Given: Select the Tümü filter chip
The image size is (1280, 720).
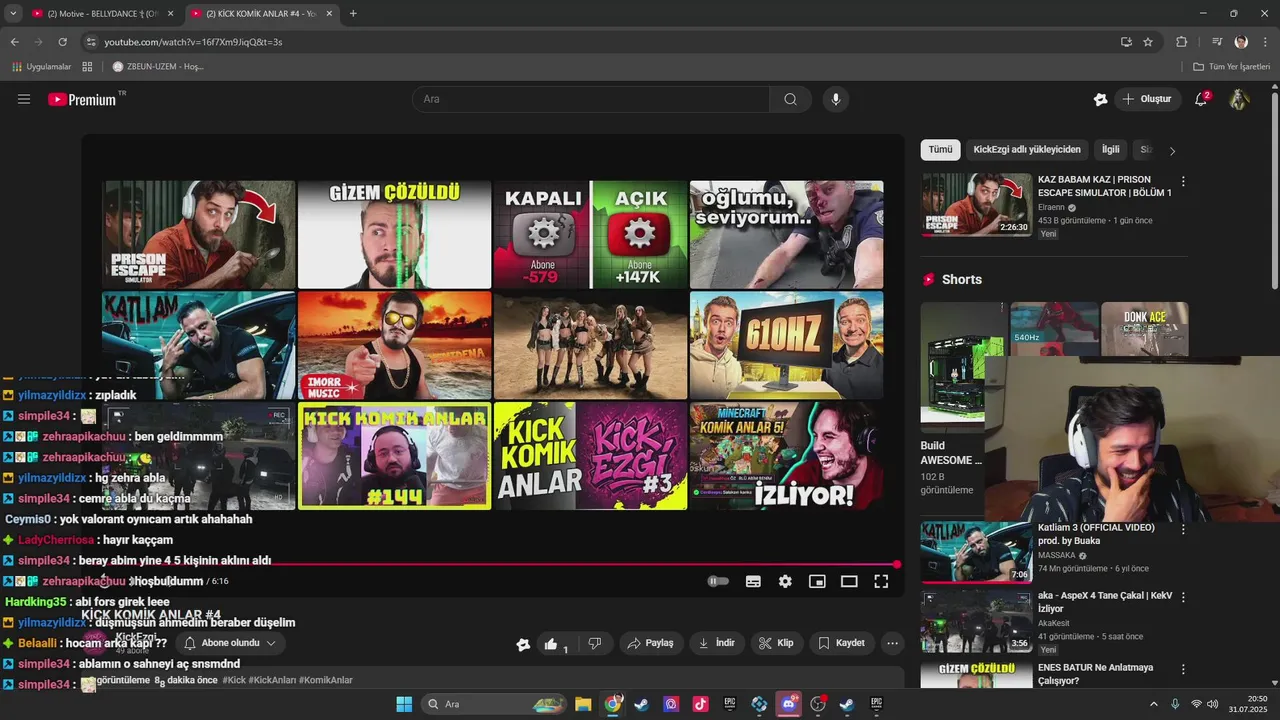Looking at the screenshot, I should coord(940,149).
